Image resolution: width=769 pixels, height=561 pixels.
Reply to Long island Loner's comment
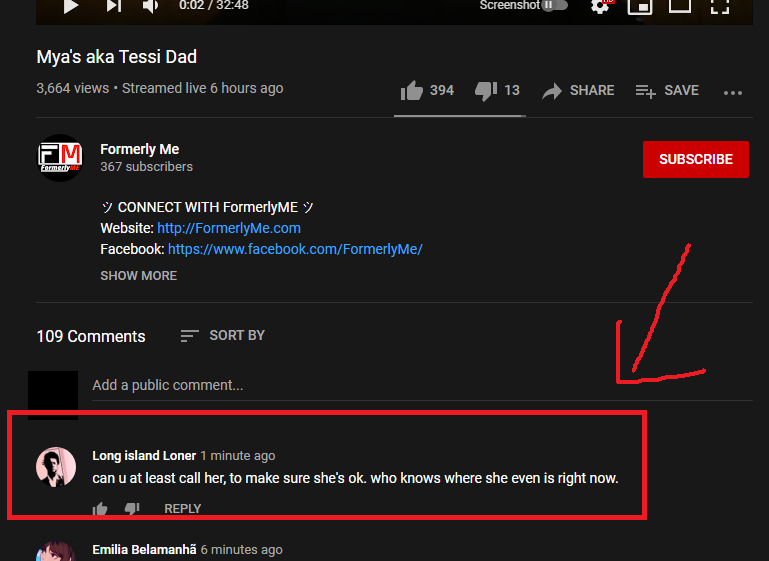click(x=182, y=509)
